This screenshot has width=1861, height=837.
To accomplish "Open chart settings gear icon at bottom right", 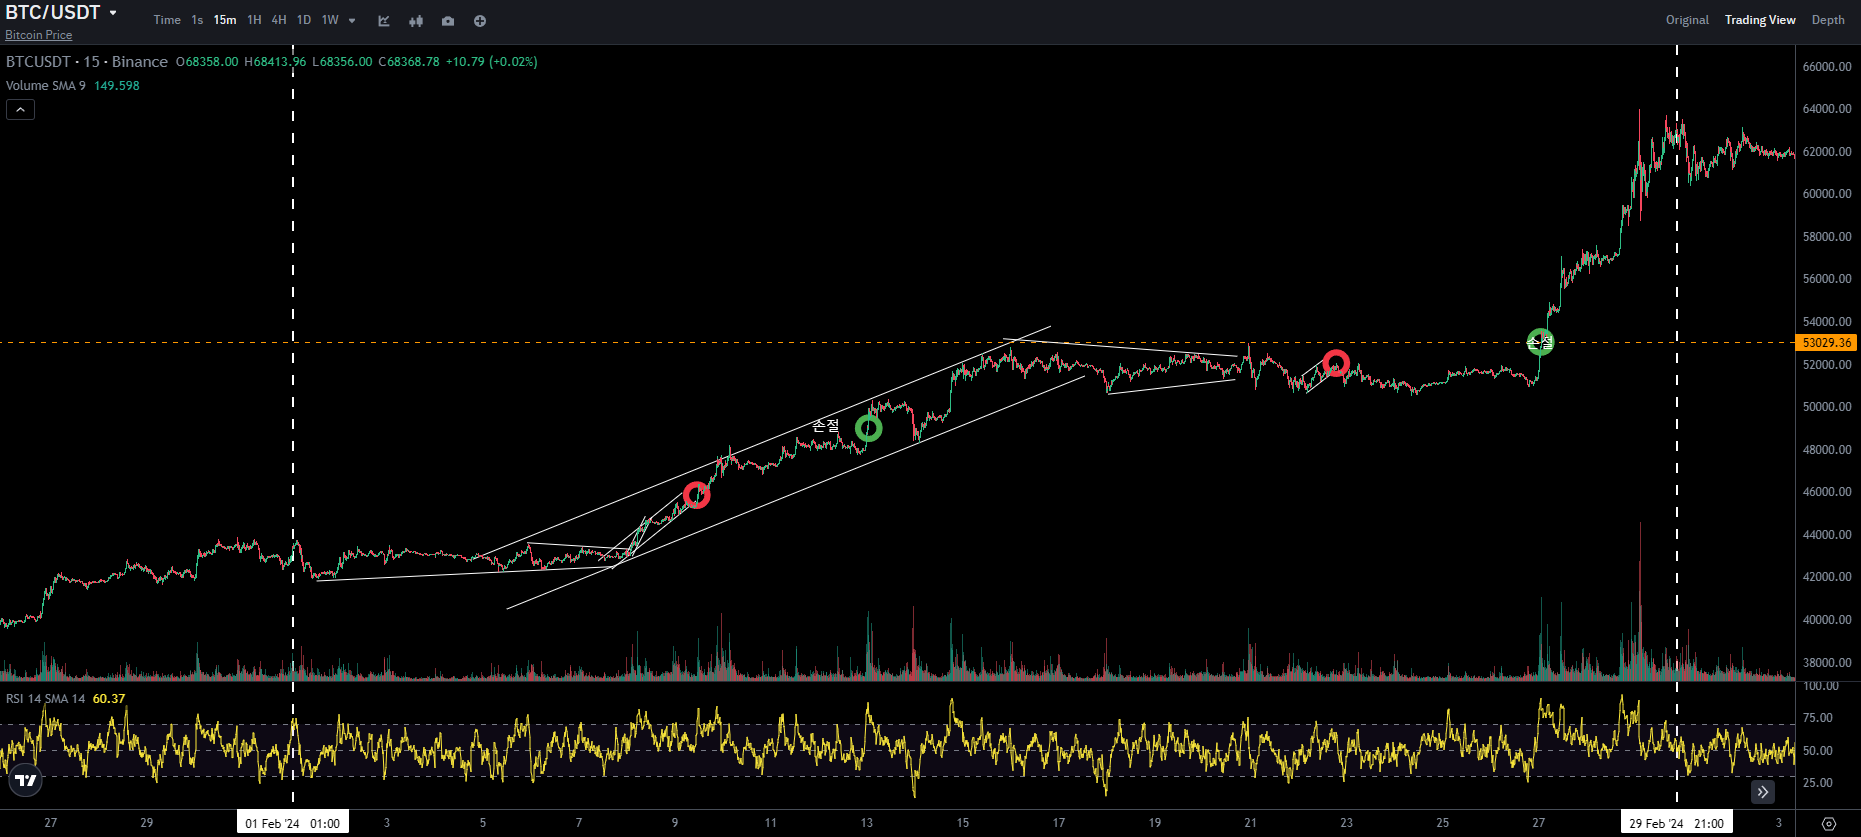I will click(x=1829, y=824).
